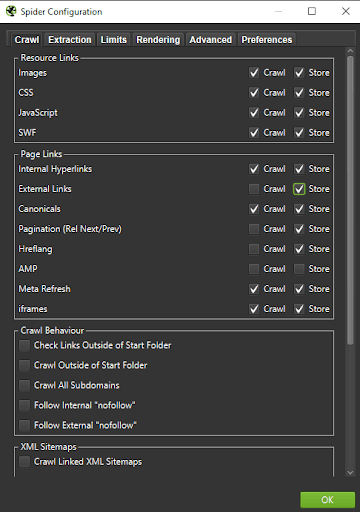Click the Meta Refresh row label
Viewport: 360px width, 512px height.
(45, 289)
